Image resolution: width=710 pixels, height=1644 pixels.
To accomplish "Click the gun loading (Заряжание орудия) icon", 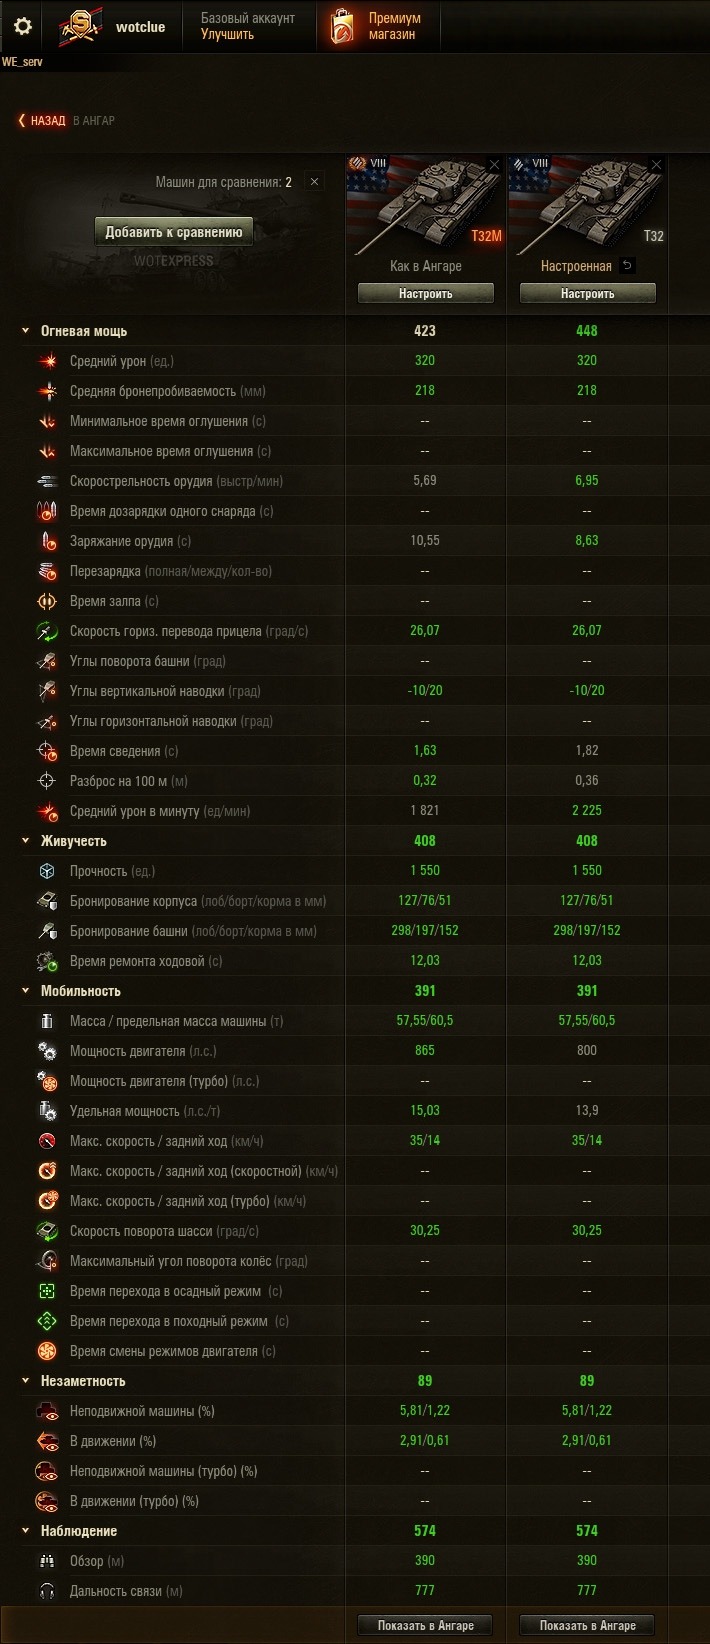I will pos(46,540).
